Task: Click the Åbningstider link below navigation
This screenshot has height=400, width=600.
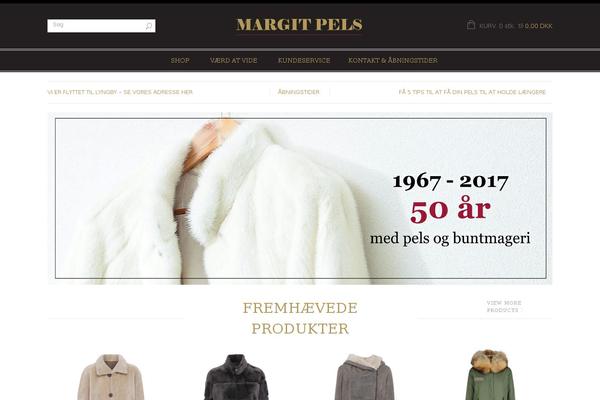Action: (x=298, y=92)
